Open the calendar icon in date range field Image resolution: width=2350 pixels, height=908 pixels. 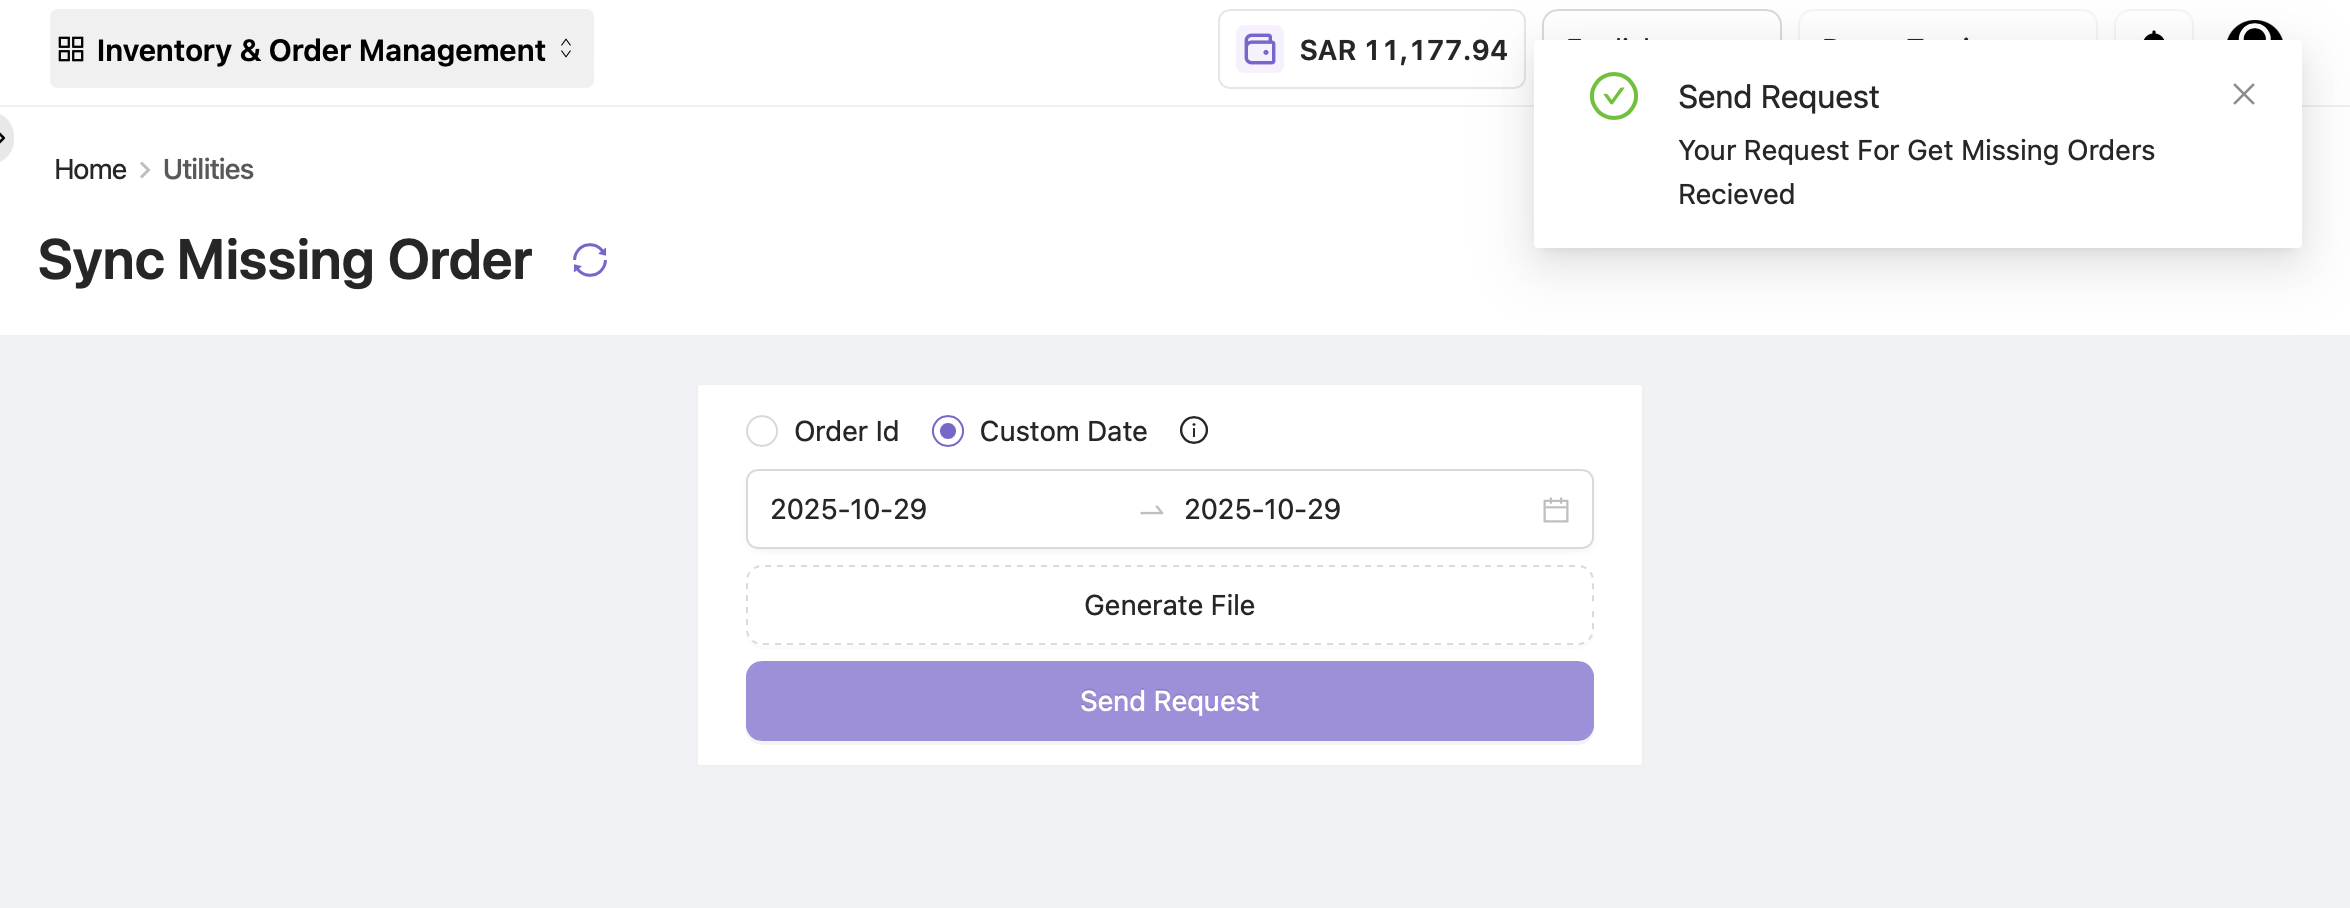tap(1555, 509)
